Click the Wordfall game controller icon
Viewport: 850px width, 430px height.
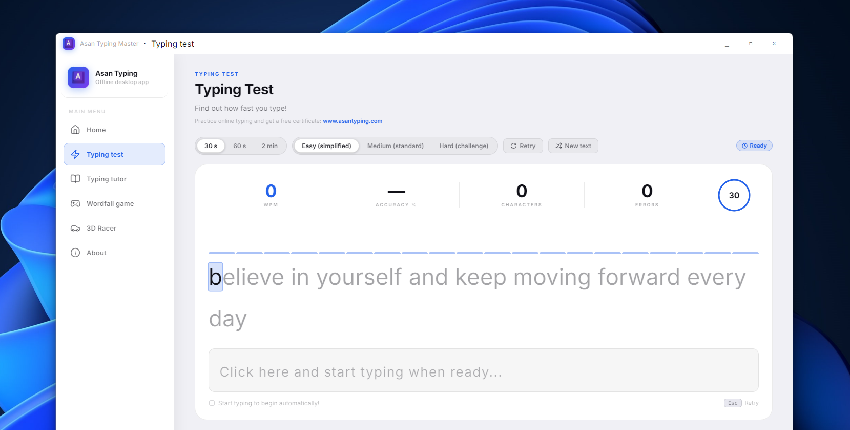tap(75, 203)
